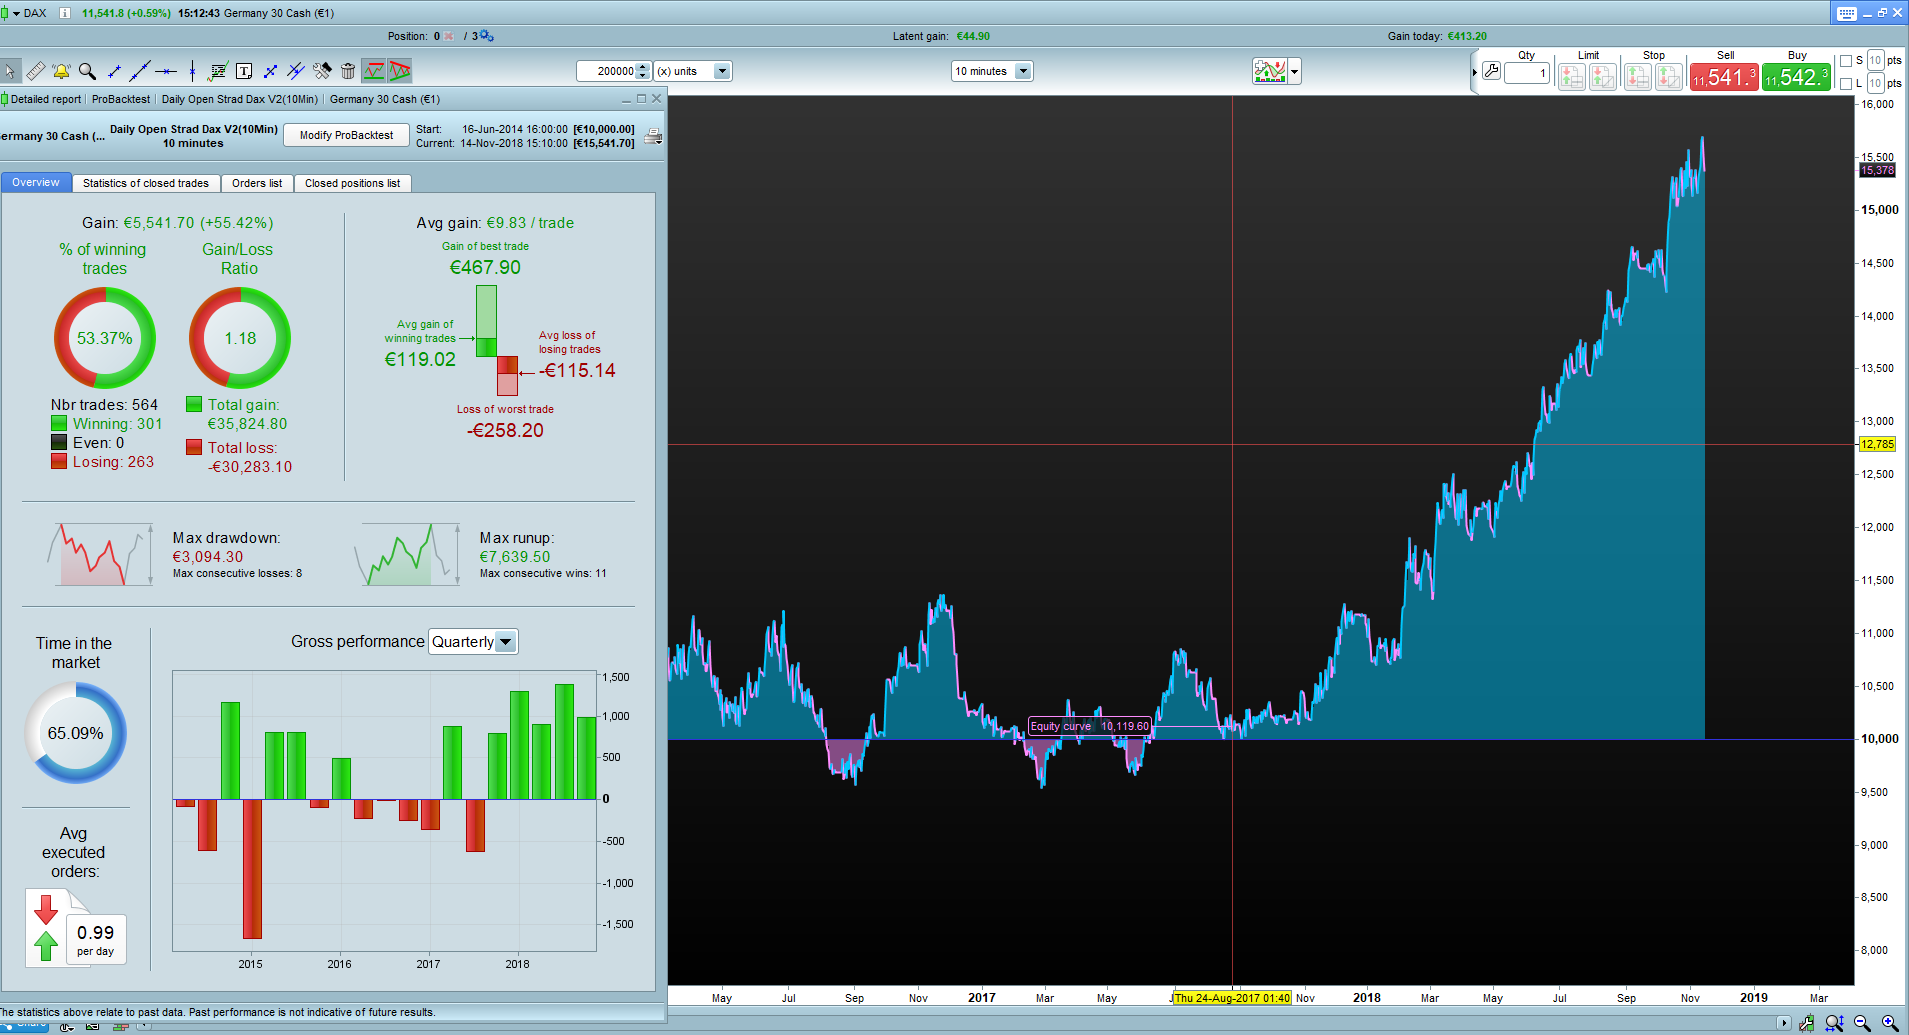Select the ruler measurement tool
The width and height of the screenshot is (1909, 1035).
tap(35, 71)
